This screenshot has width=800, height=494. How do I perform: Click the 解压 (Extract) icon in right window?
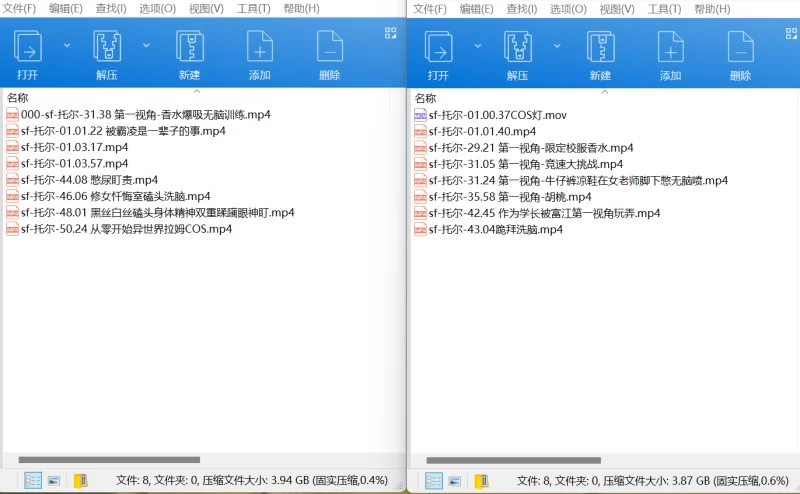point(518,46)
